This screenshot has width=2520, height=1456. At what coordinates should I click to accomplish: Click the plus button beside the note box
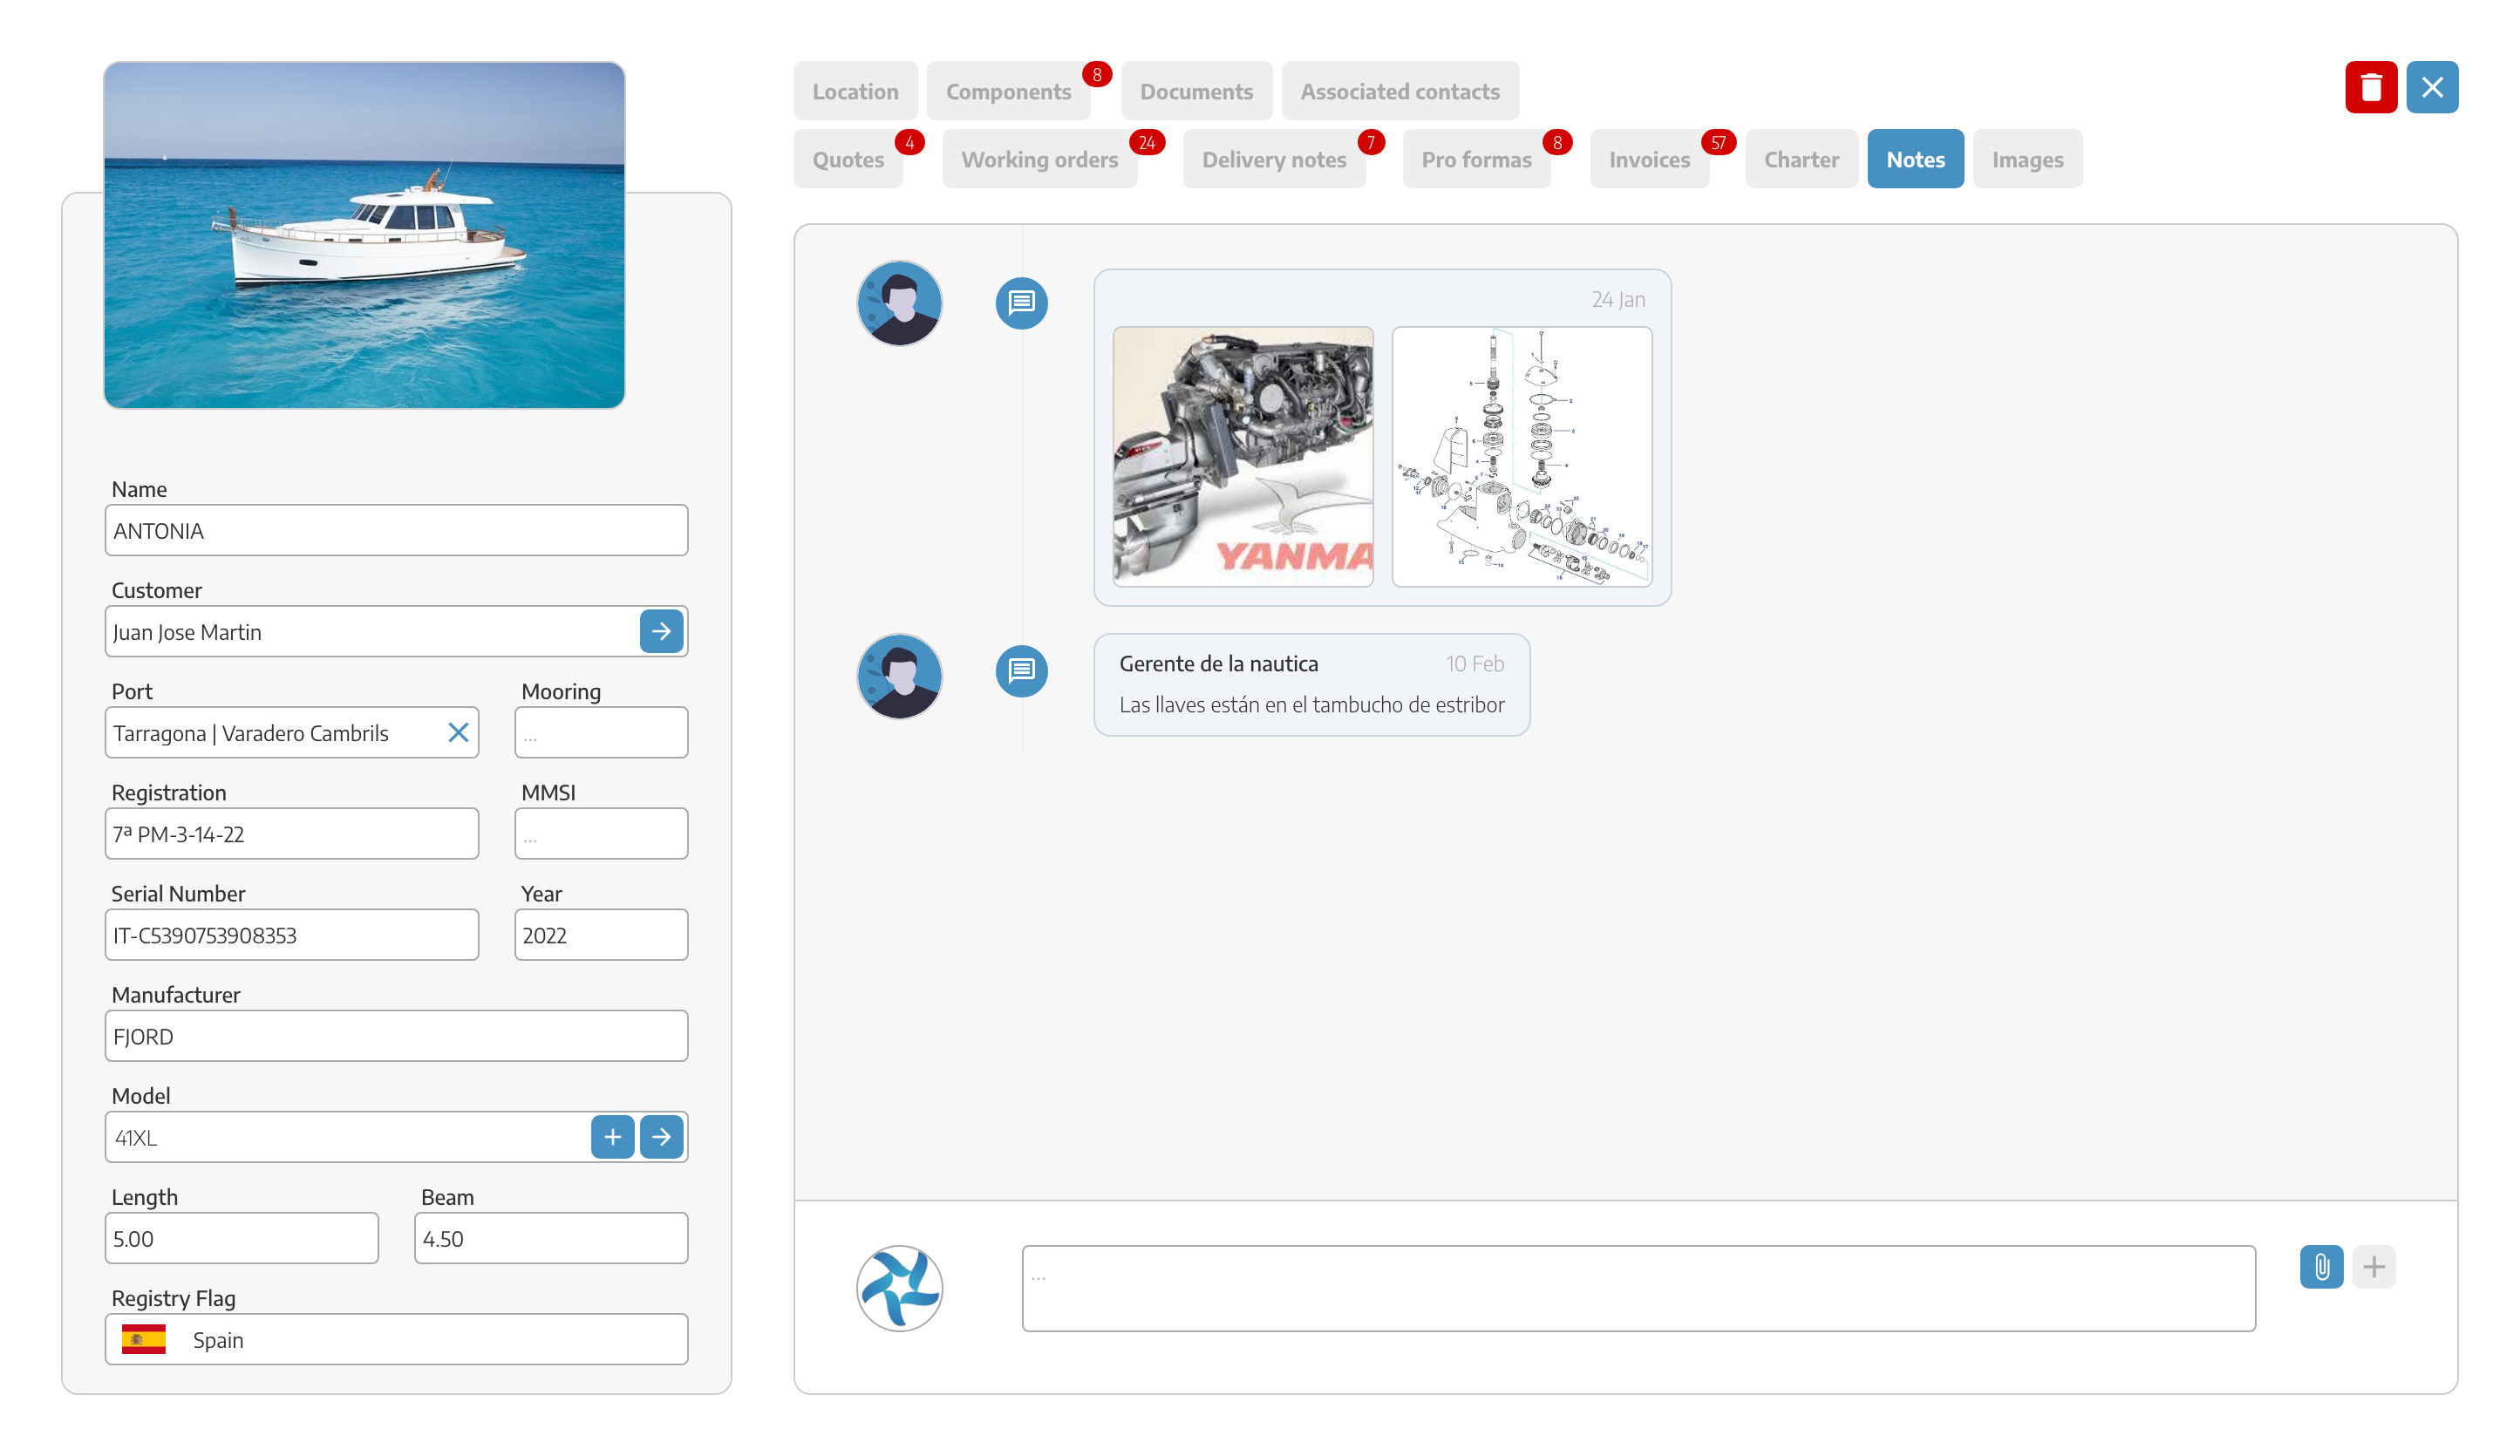(x=2374, y=1267)
